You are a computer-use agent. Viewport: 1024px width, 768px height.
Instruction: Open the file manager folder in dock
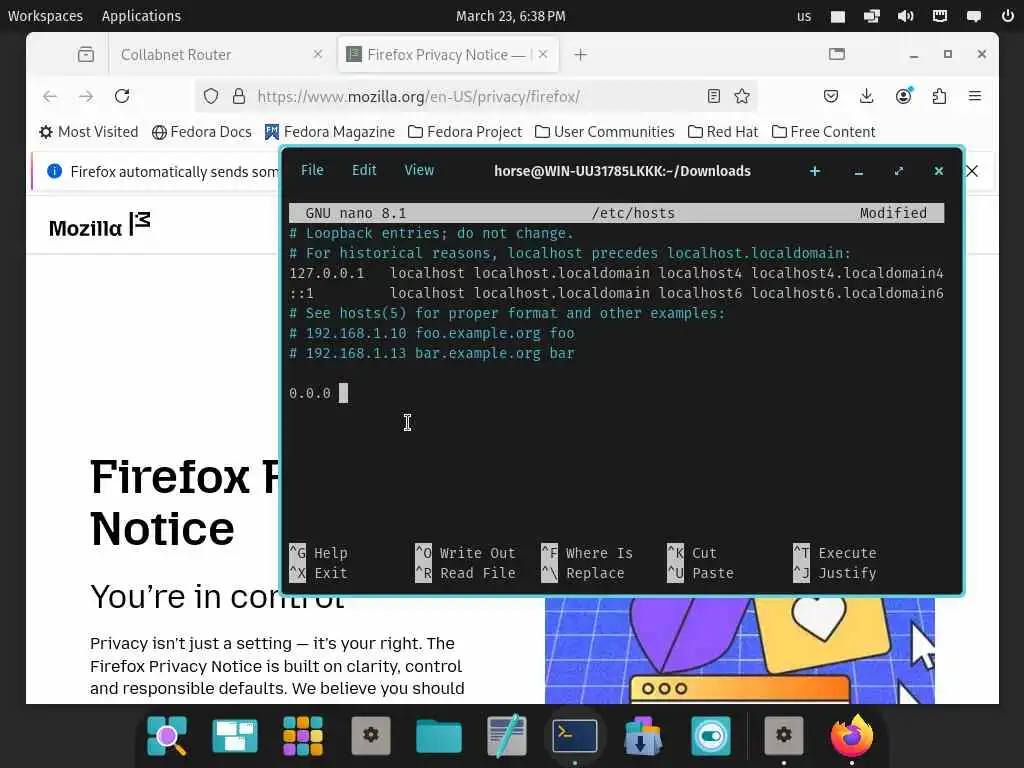pyautogui.click(x=439, y=737)
